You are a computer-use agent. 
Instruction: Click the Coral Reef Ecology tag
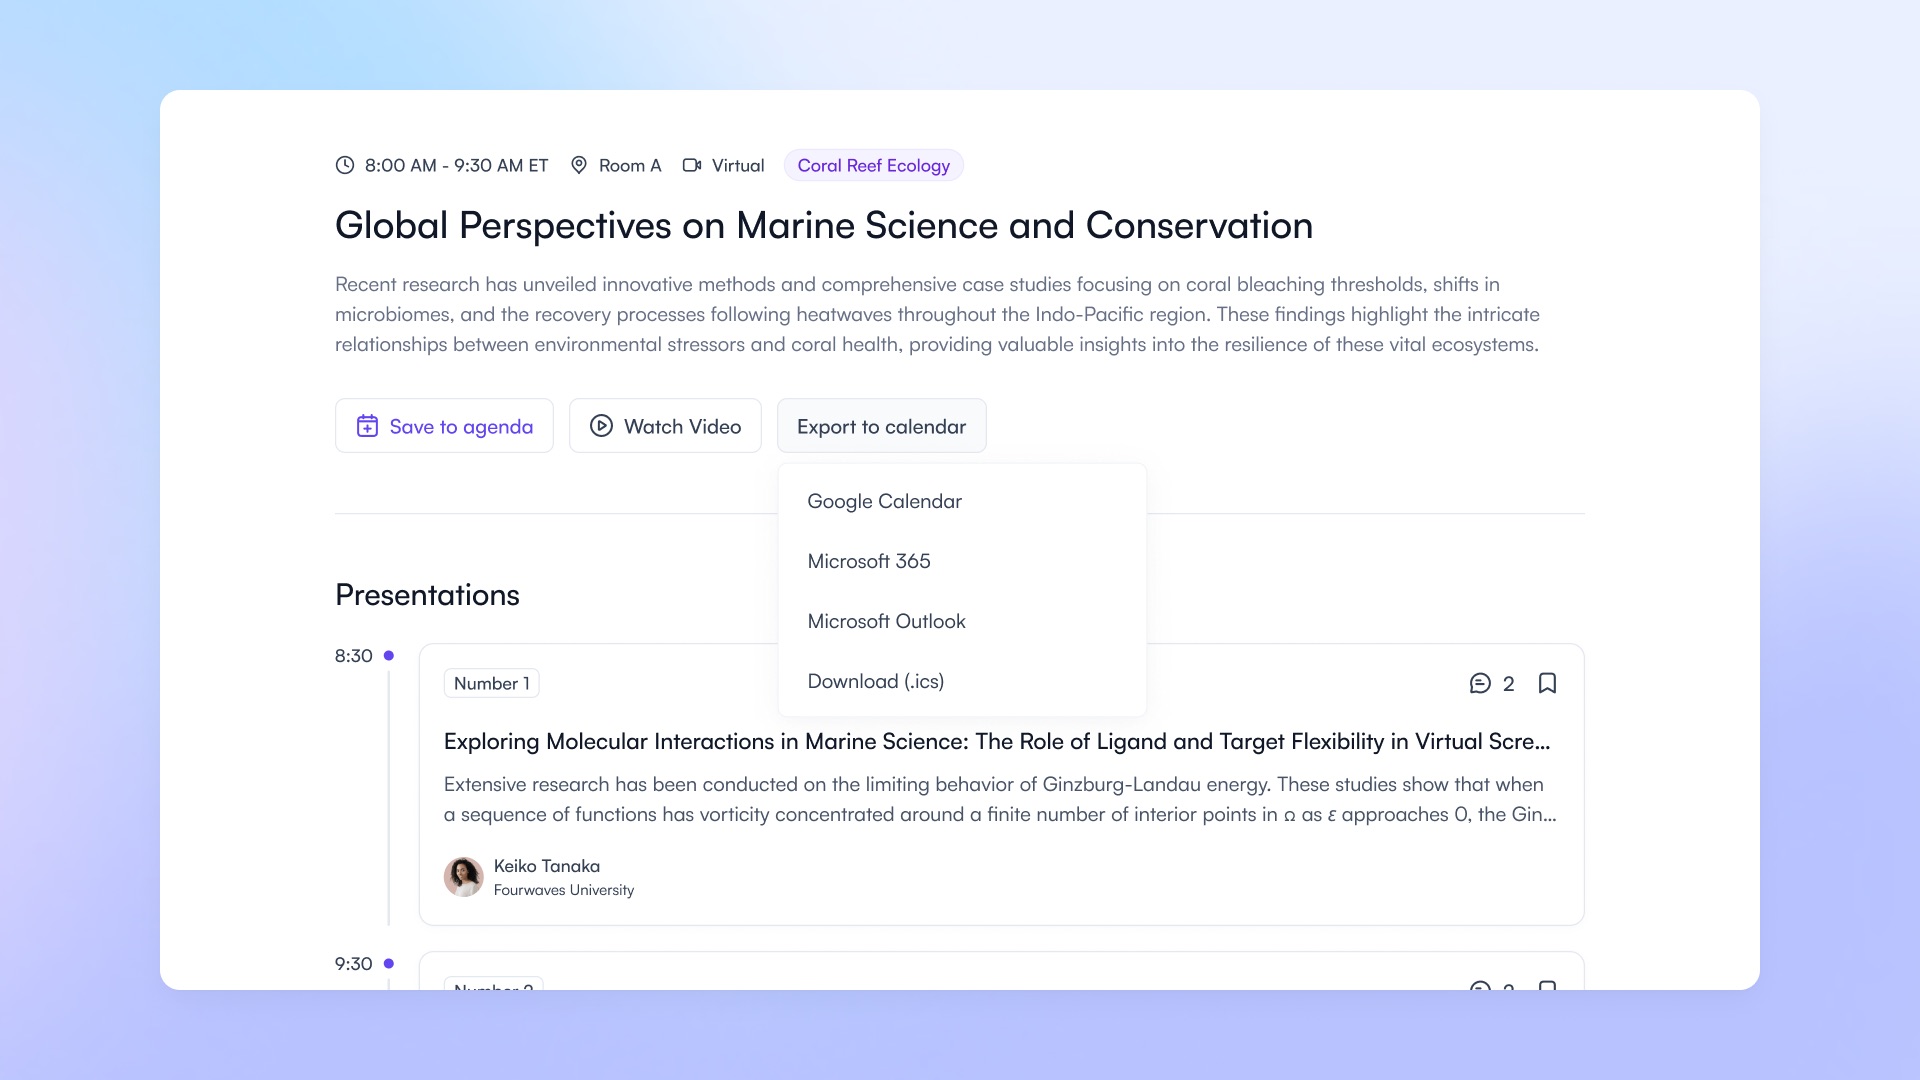[873, 165]
